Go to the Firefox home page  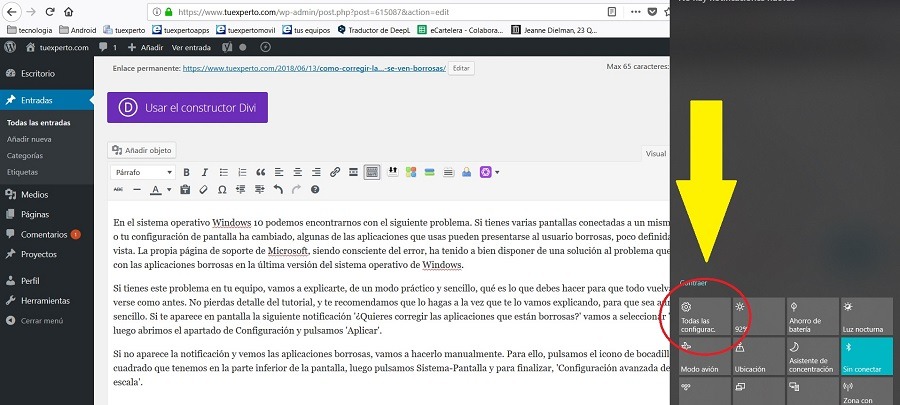coord(68,11)
